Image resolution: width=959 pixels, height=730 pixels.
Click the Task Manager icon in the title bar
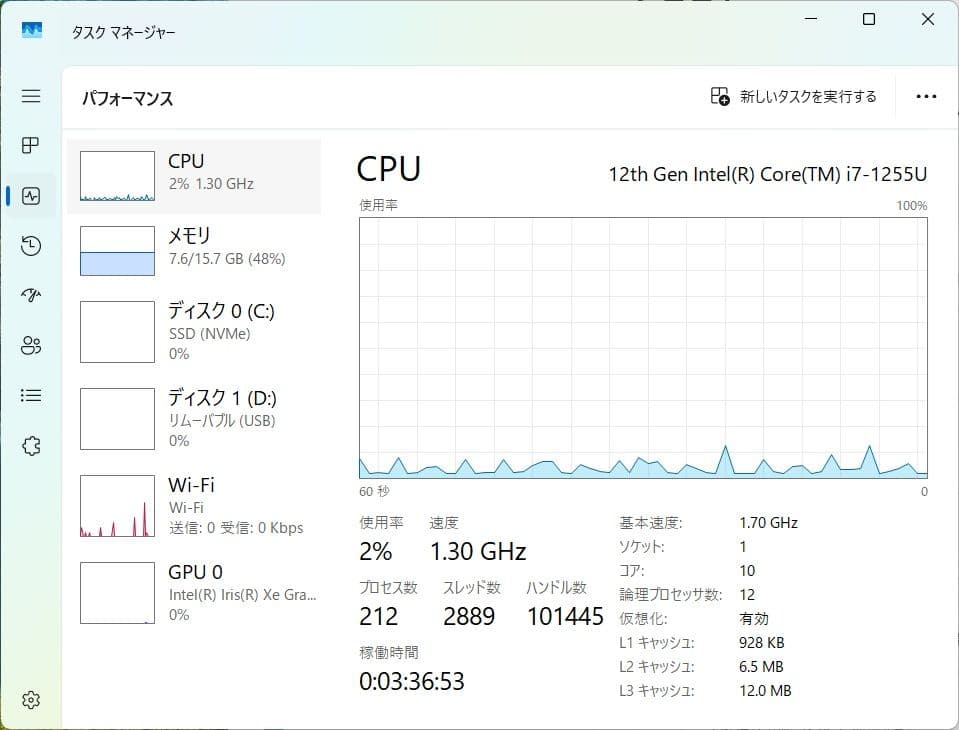point(30,29)
